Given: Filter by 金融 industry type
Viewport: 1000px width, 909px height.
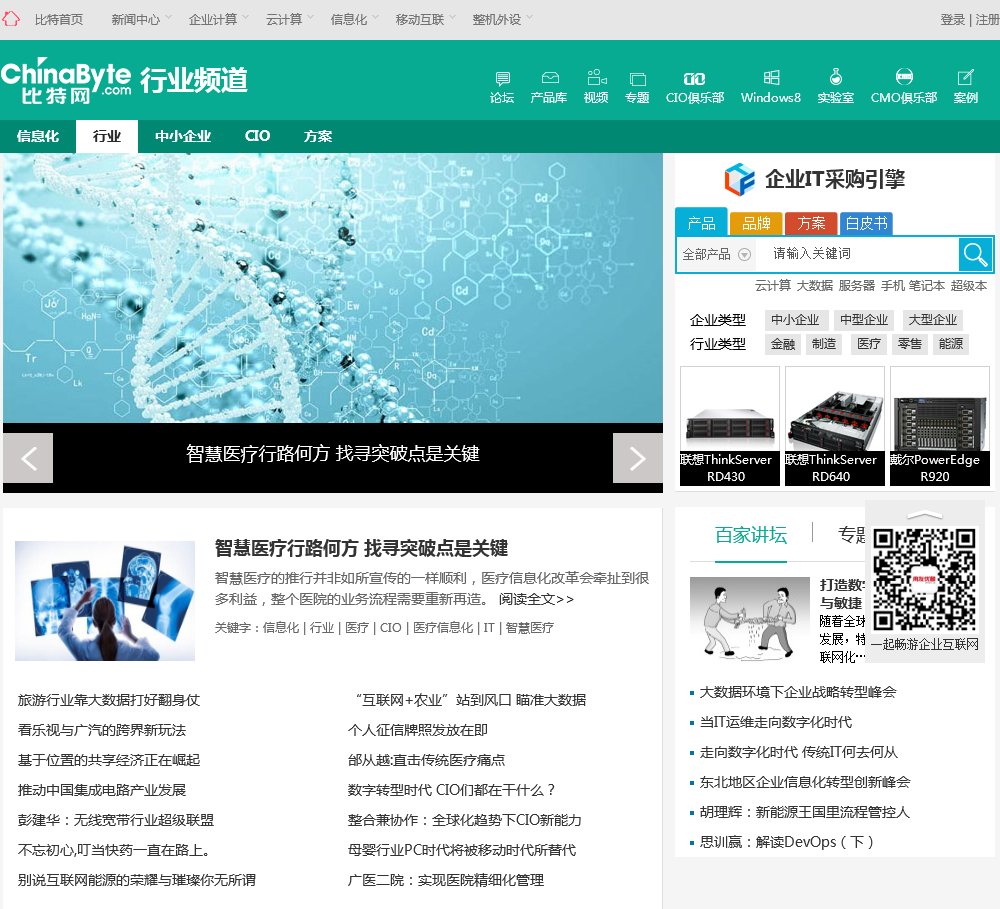Looking at the screenshot, I should click(x=783, y=344).
